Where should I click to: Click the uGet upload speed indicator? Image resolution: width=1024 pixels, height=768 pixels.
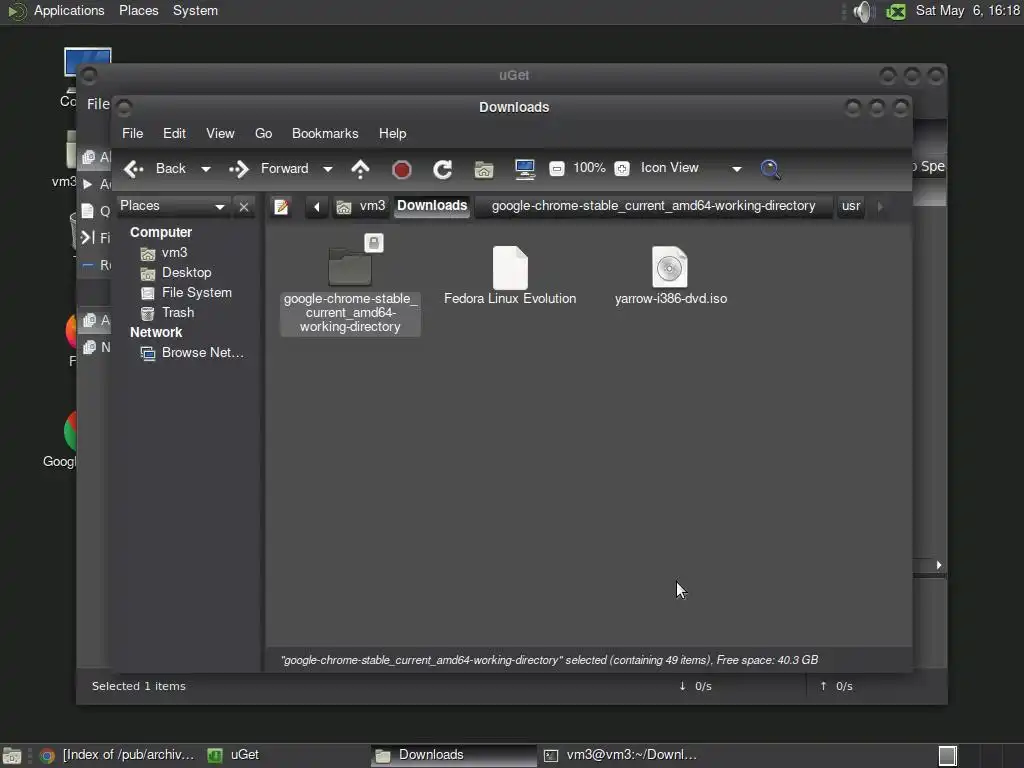(836, 687)
